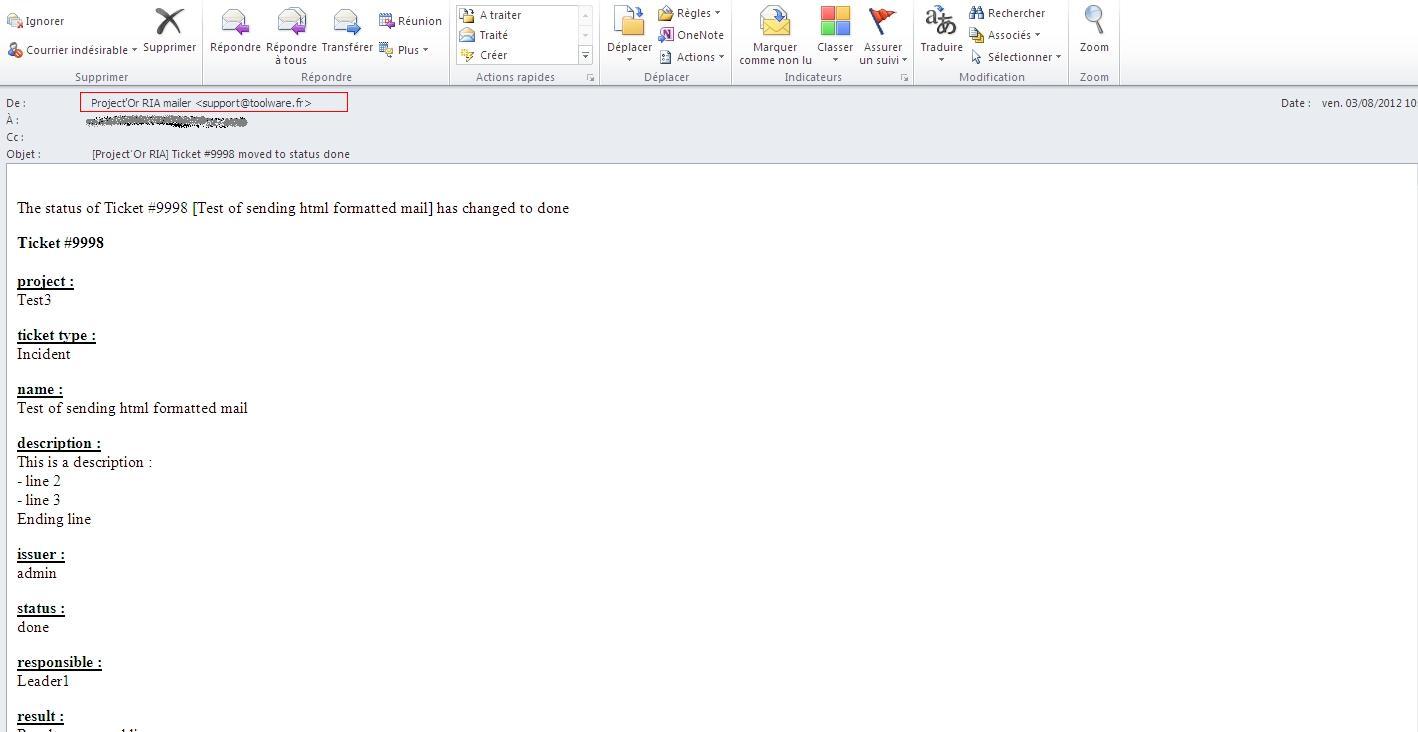Click the 'Ending line' text
1418x732 pixels.
click(54, 519)
